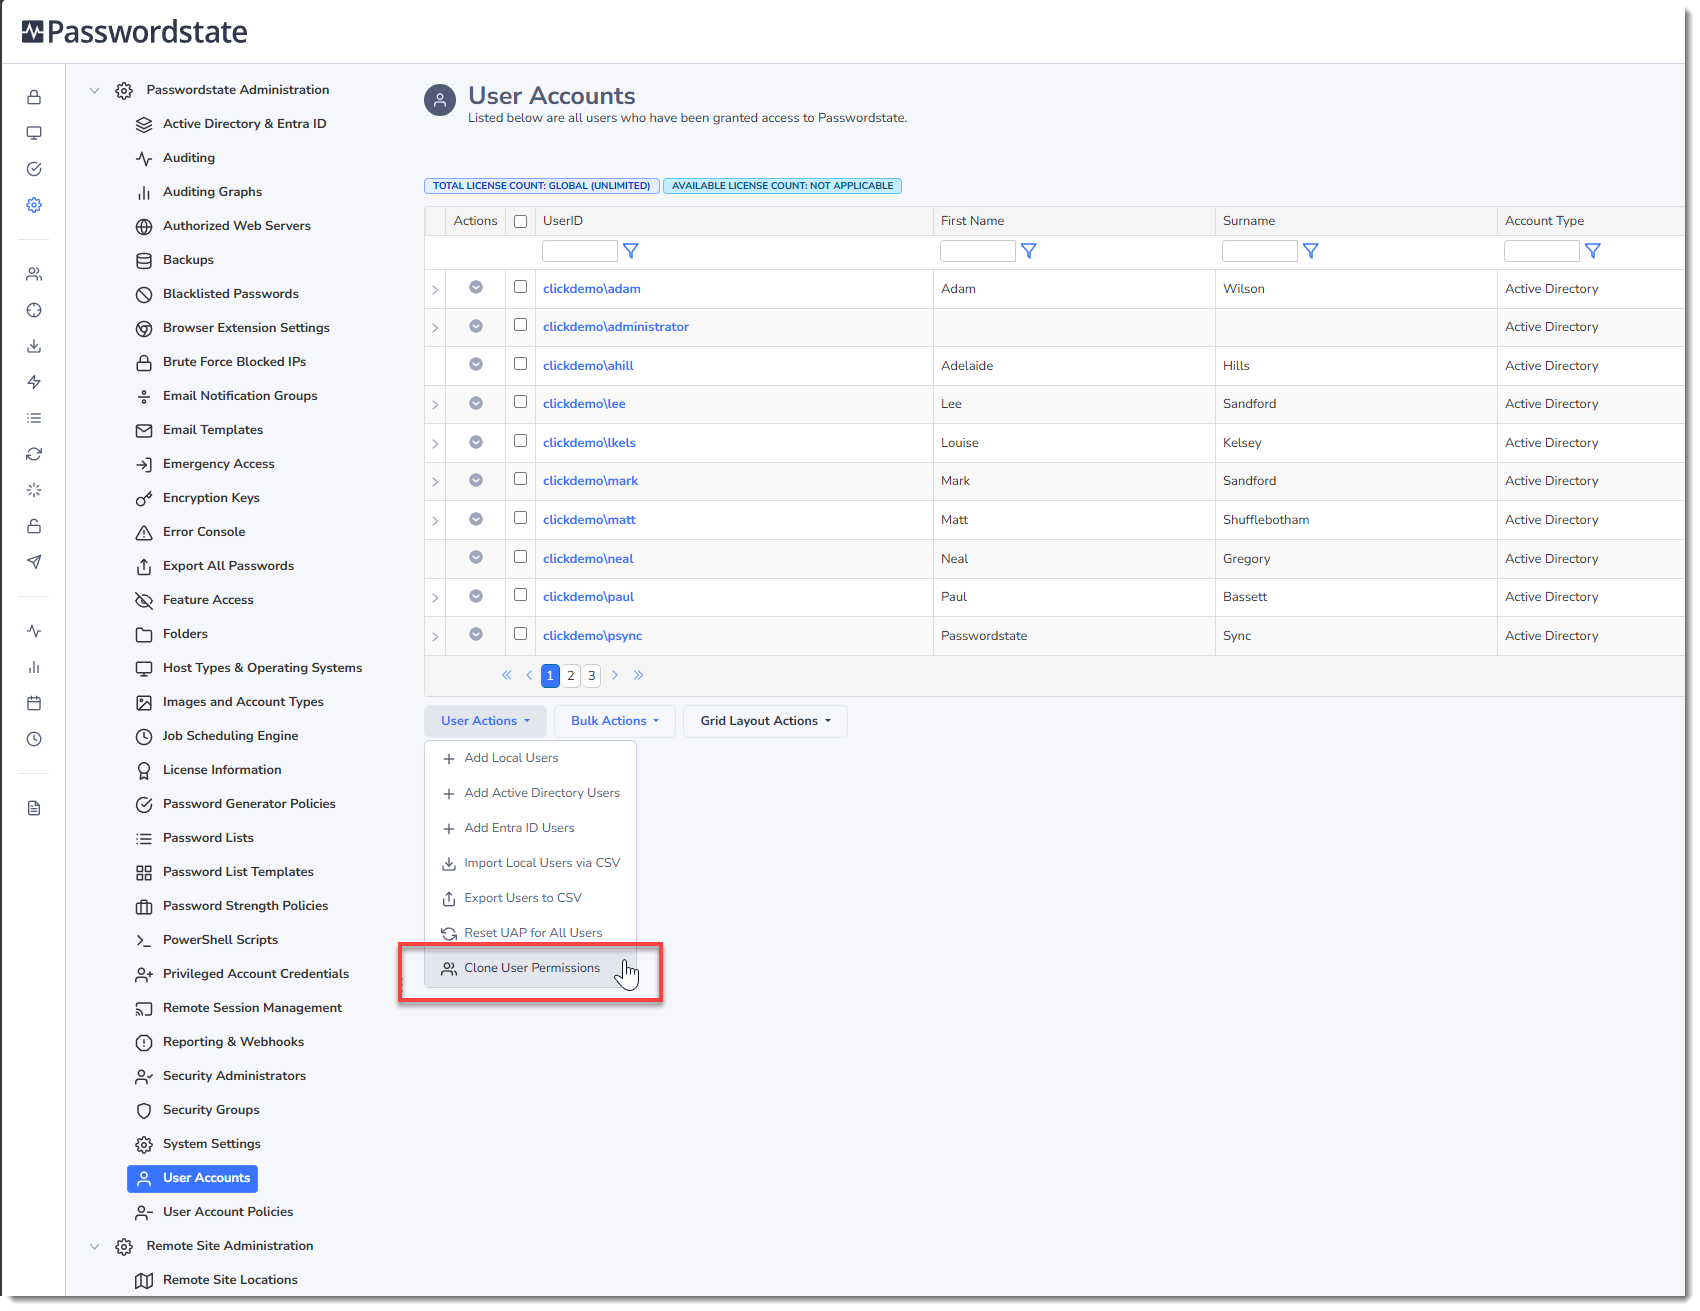Go to page 3 of the grid

[x=592, y=676]
